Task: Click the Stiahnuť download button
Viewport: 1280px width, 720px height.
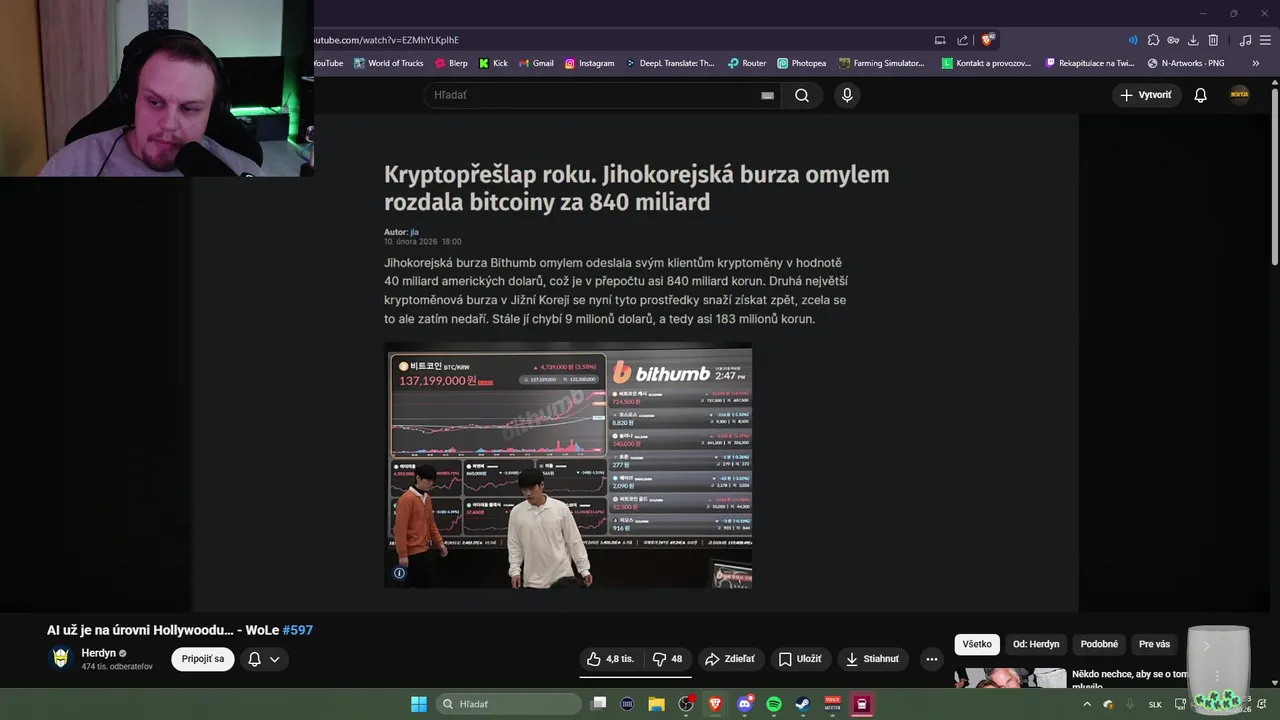Action: coord(873,659)
